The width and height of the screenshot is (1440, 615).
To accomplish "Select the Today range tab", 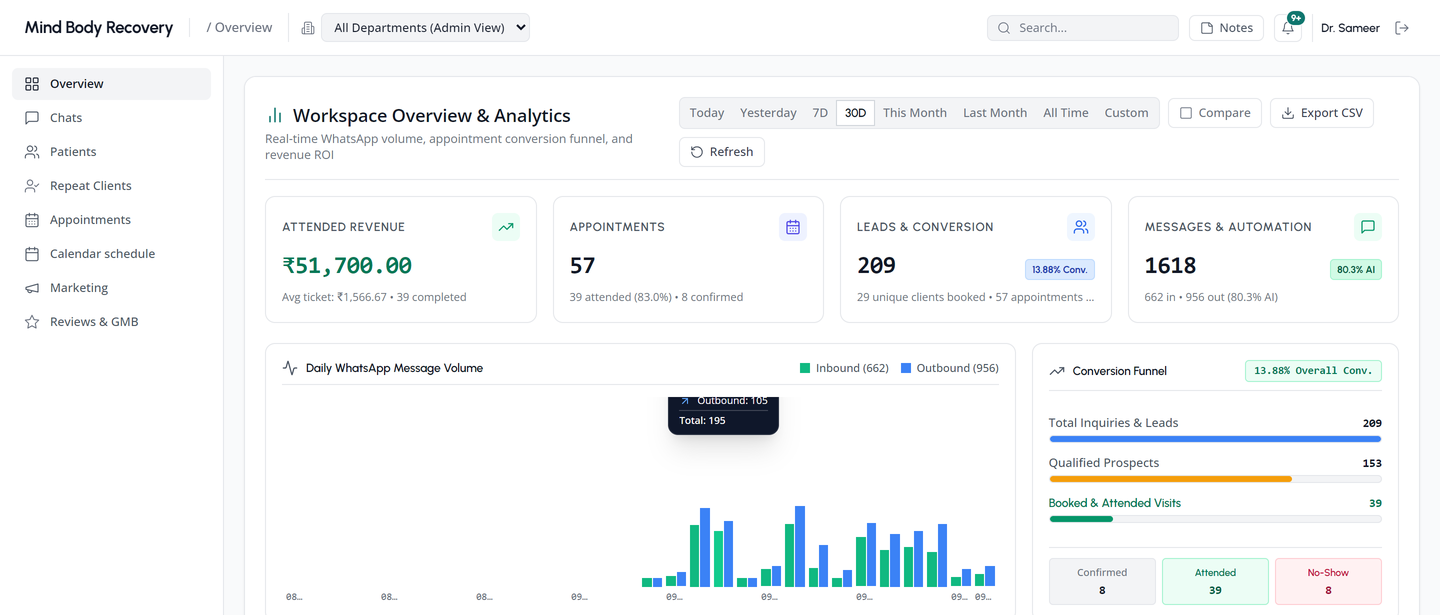I will pyautogui.click(x=707, y=113).
